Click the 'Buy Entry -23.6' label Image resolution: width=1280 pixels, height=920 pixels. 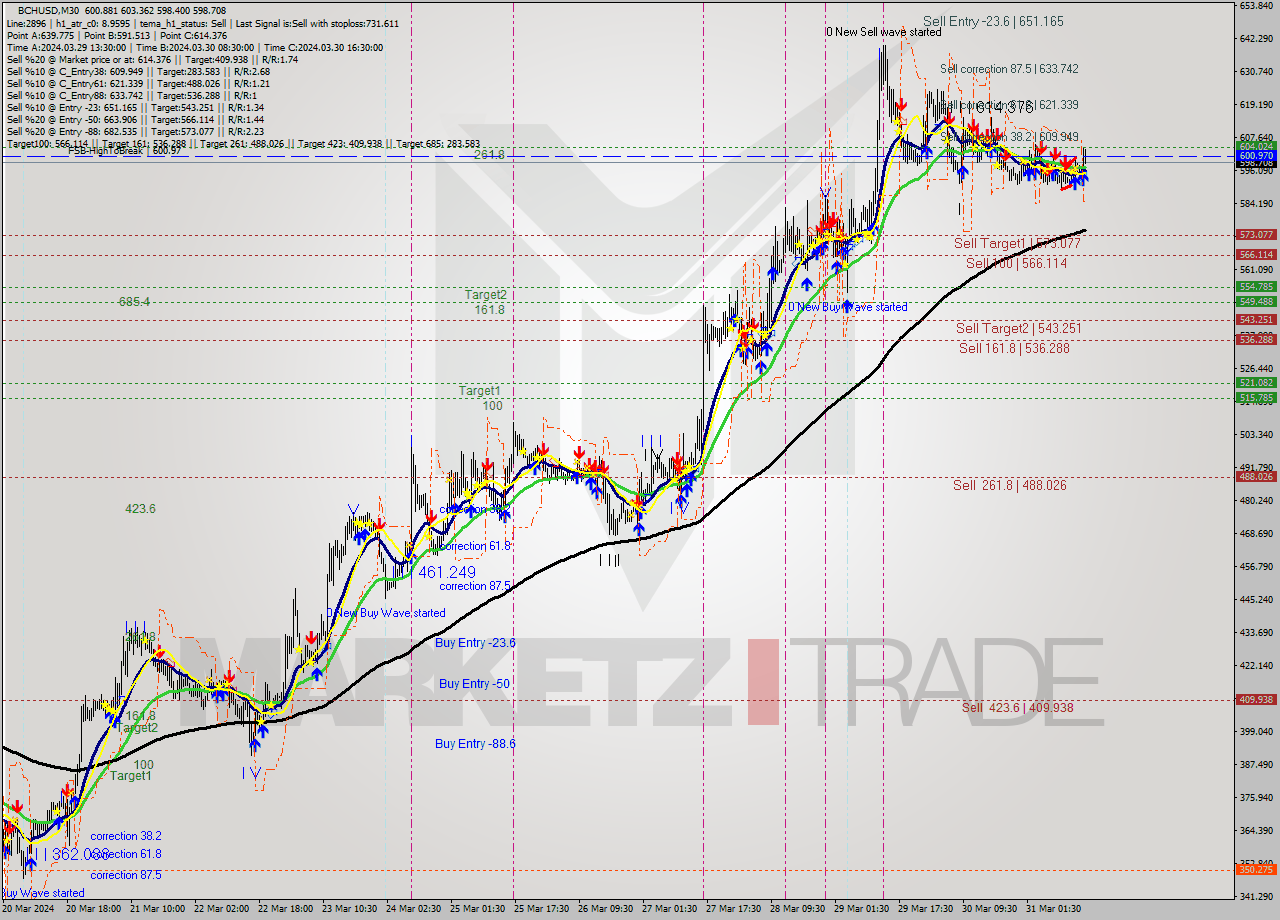coord(475,643)
